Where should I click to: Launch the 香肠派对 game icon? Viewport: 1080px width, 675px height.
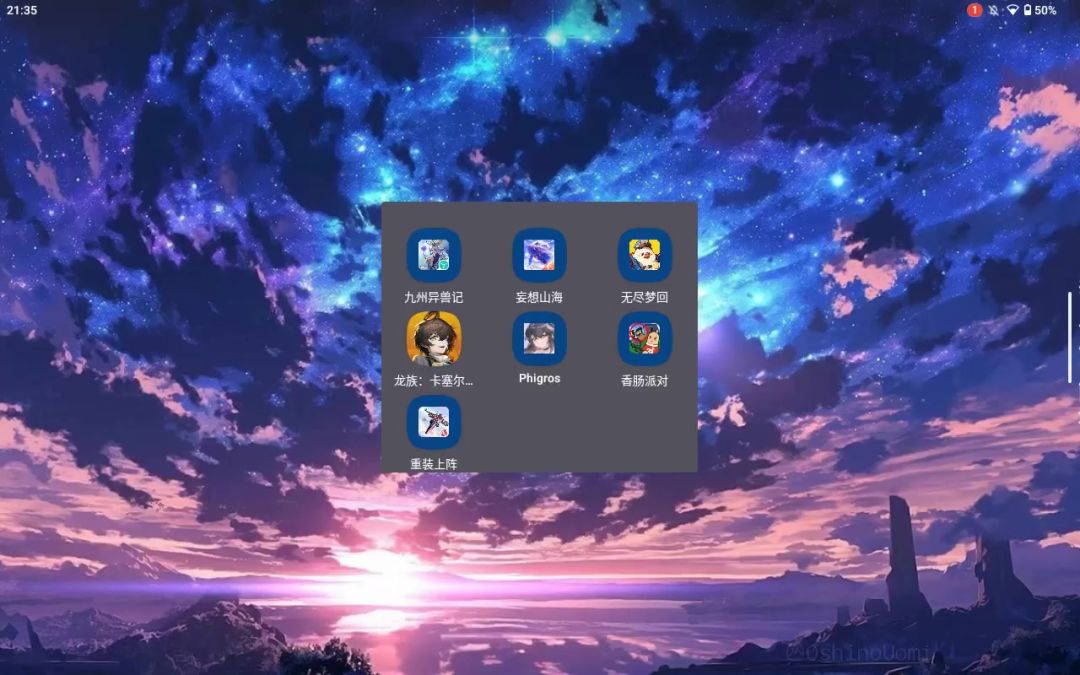tap(644, 339)
